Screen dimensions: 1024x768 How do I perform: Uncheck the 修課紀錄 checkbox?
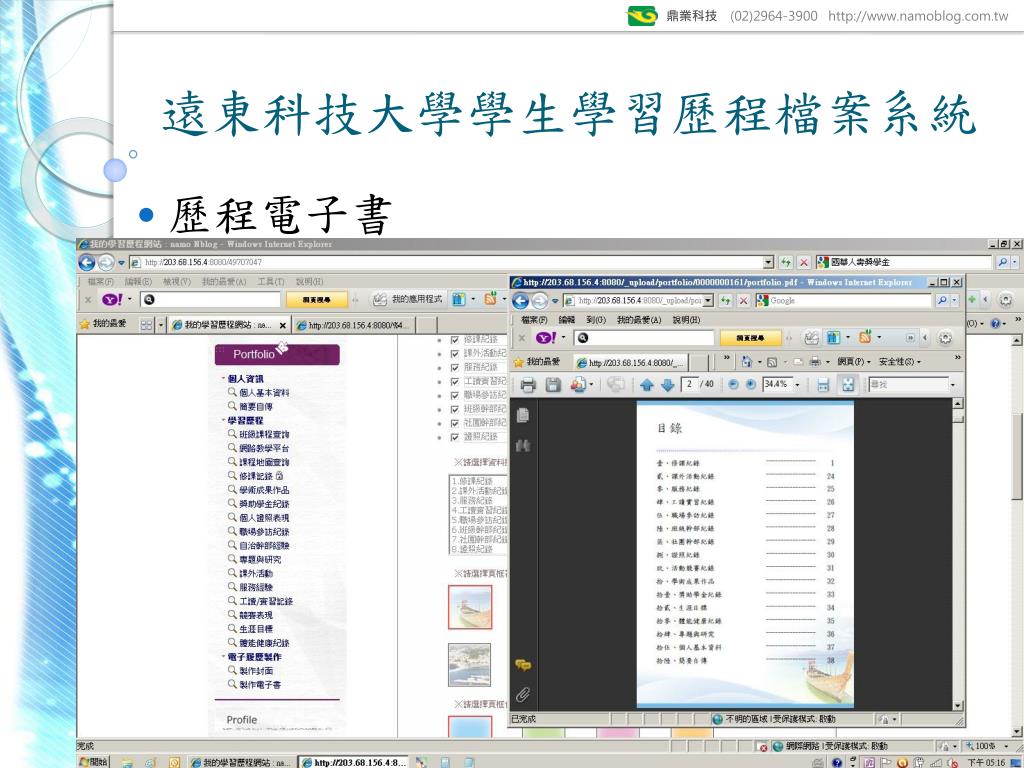(455, 340)
